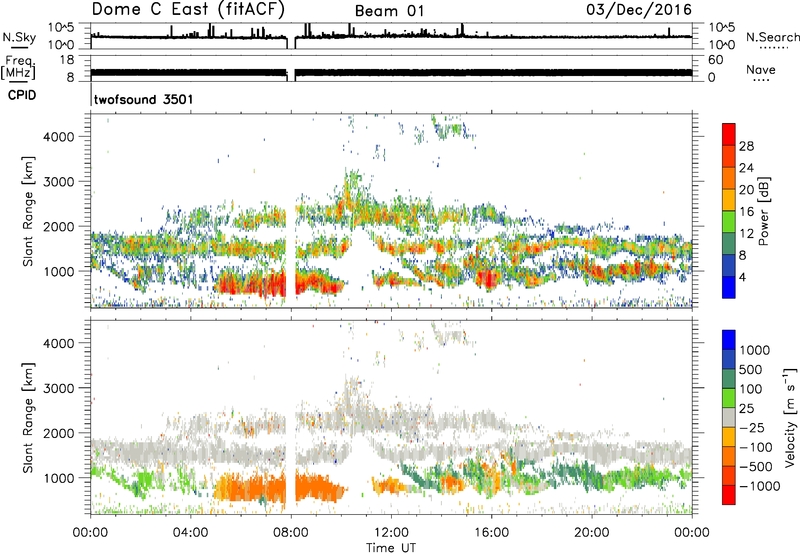
Task: Click the 'Freq. [MHz]' axis label
Action: point(18,68)
